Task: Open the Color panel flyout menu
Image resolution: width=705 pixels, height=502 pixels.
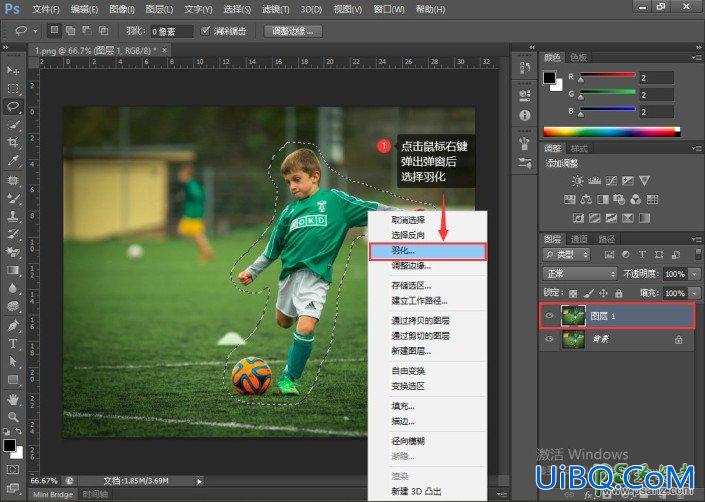Action: coord(697,58)
